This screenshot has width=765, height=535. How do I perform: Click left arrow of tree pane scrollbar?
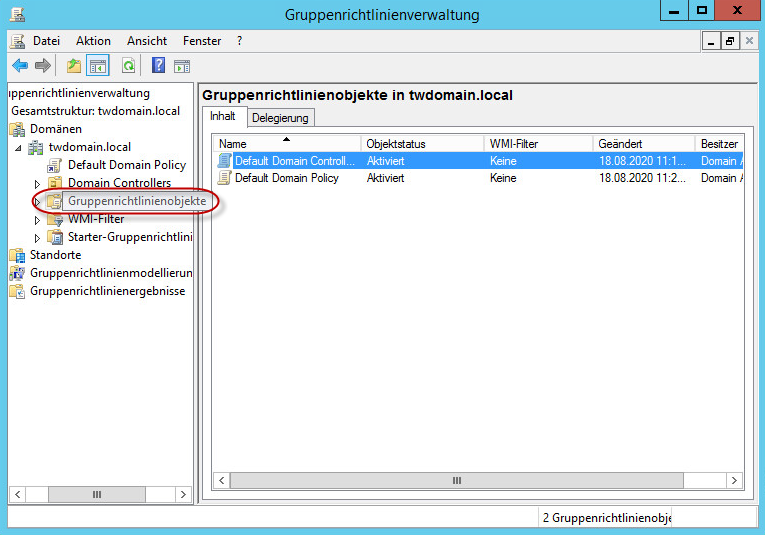coord(18,495)
